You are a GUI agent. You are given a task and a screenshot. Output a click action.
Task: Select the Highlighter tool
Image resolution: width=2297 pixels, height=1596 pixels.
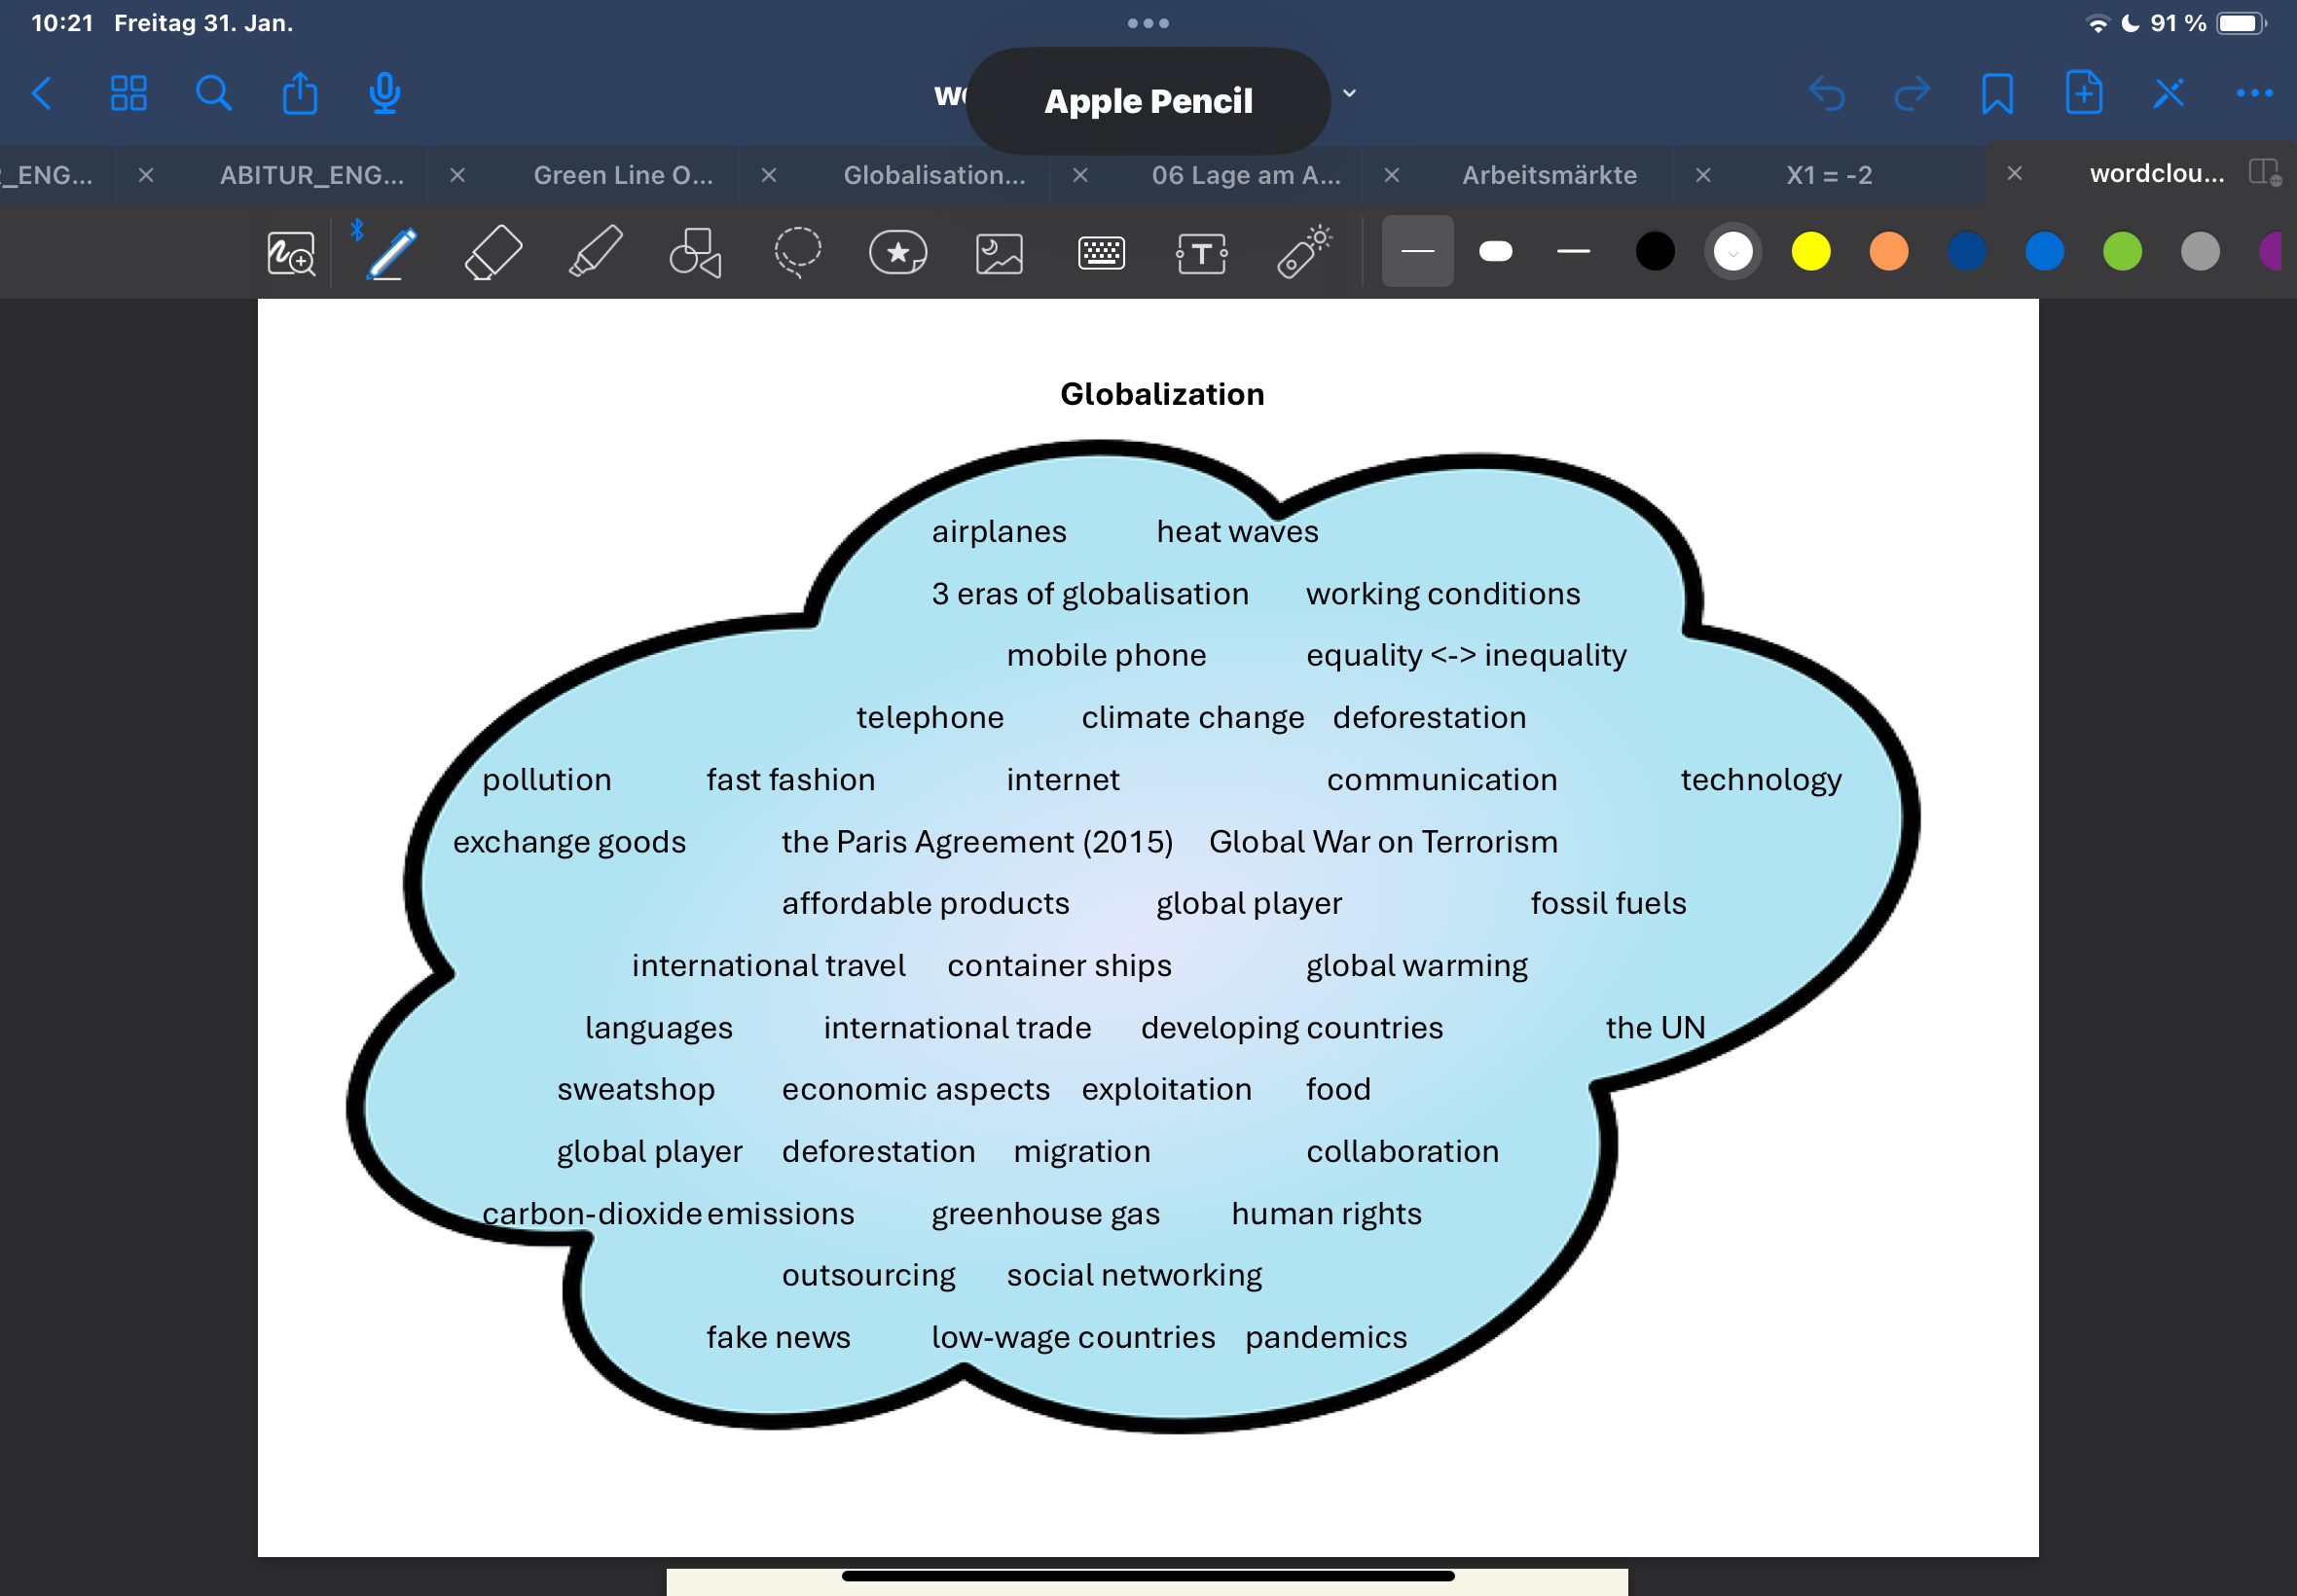coord(595,252)
